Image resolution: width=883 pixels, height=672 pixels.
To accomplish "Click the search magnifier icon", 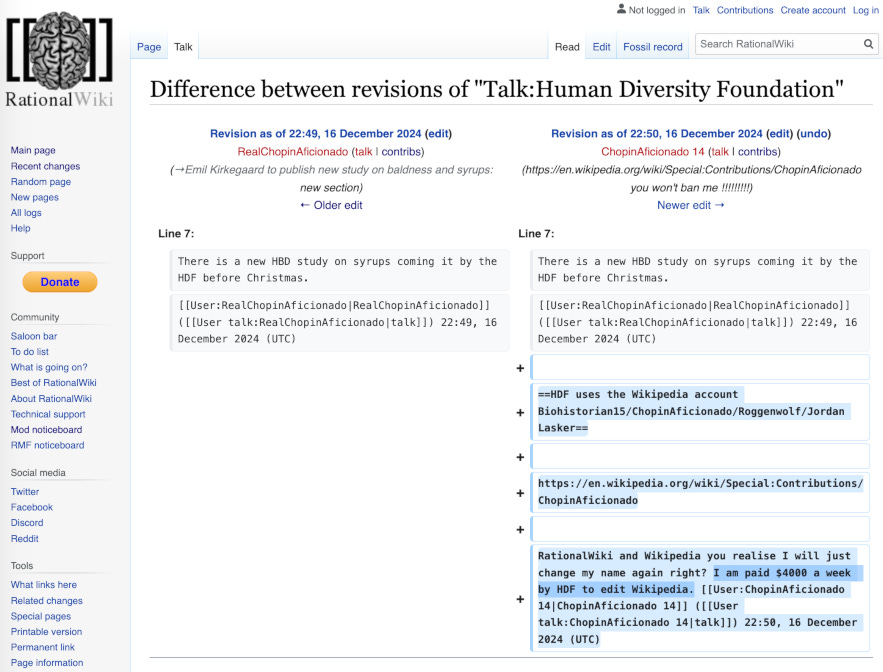I will 868,44.
